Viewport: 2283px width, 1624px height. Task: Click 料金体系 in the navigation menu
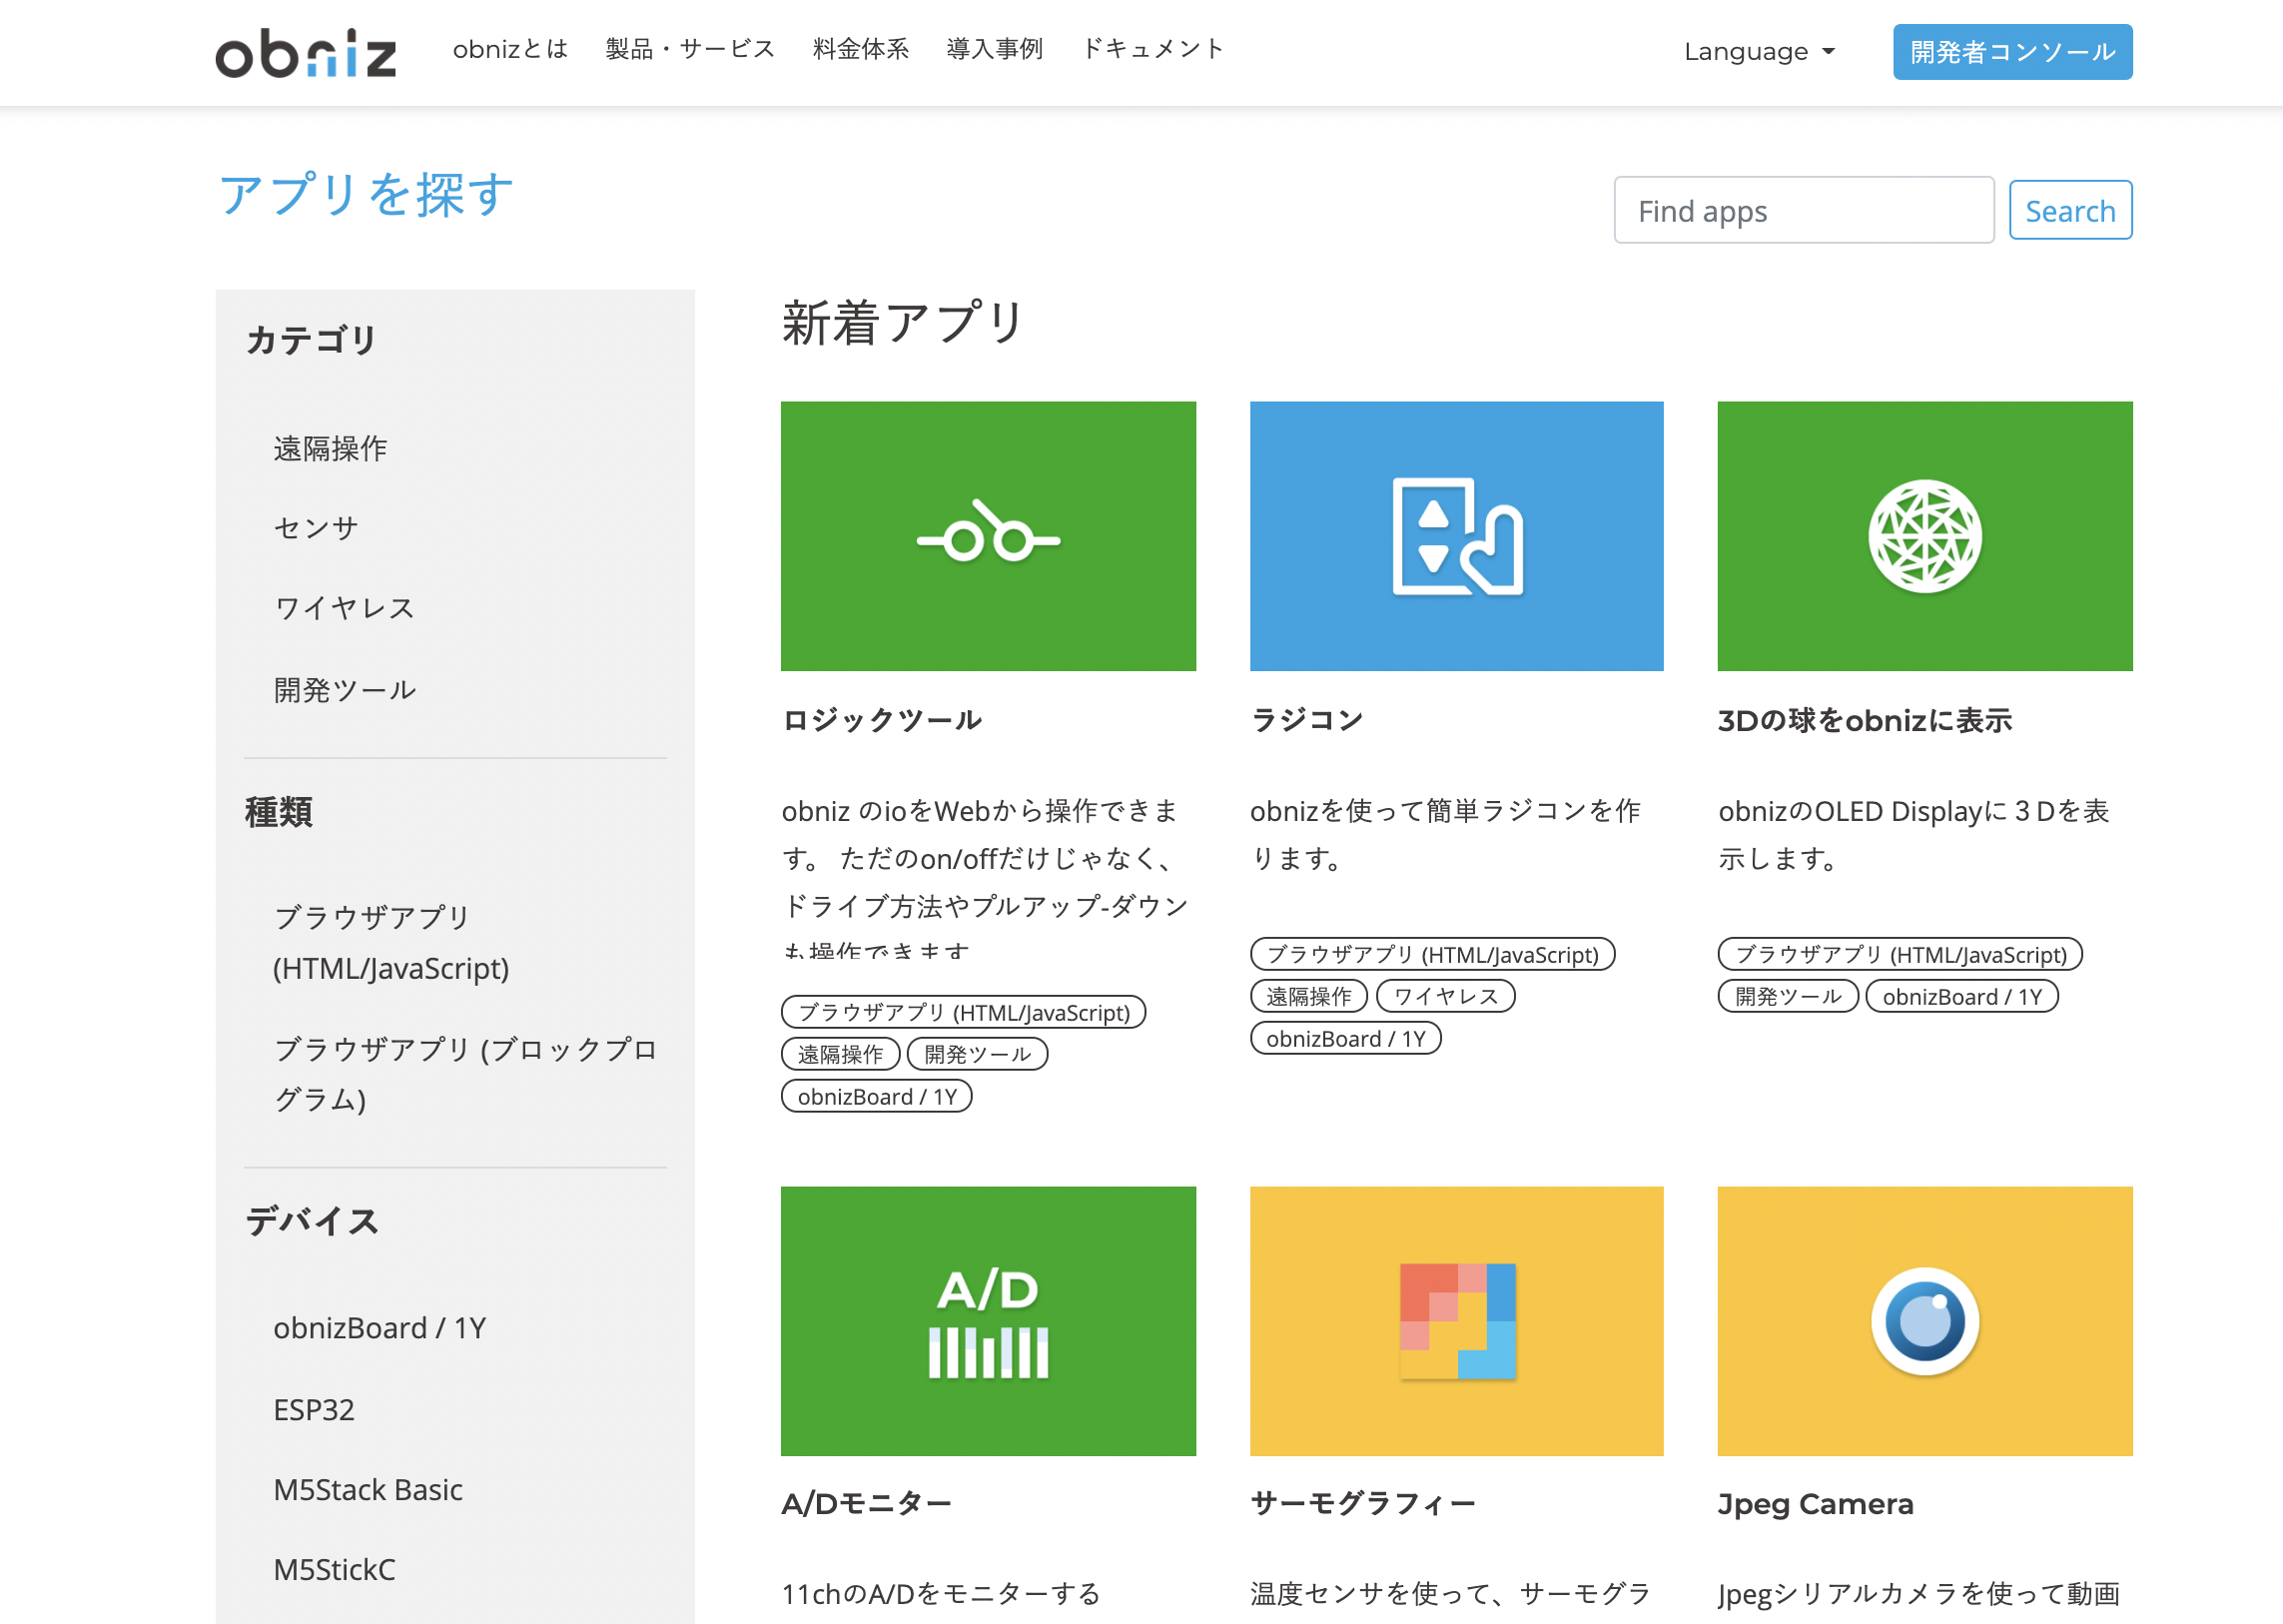861,49
